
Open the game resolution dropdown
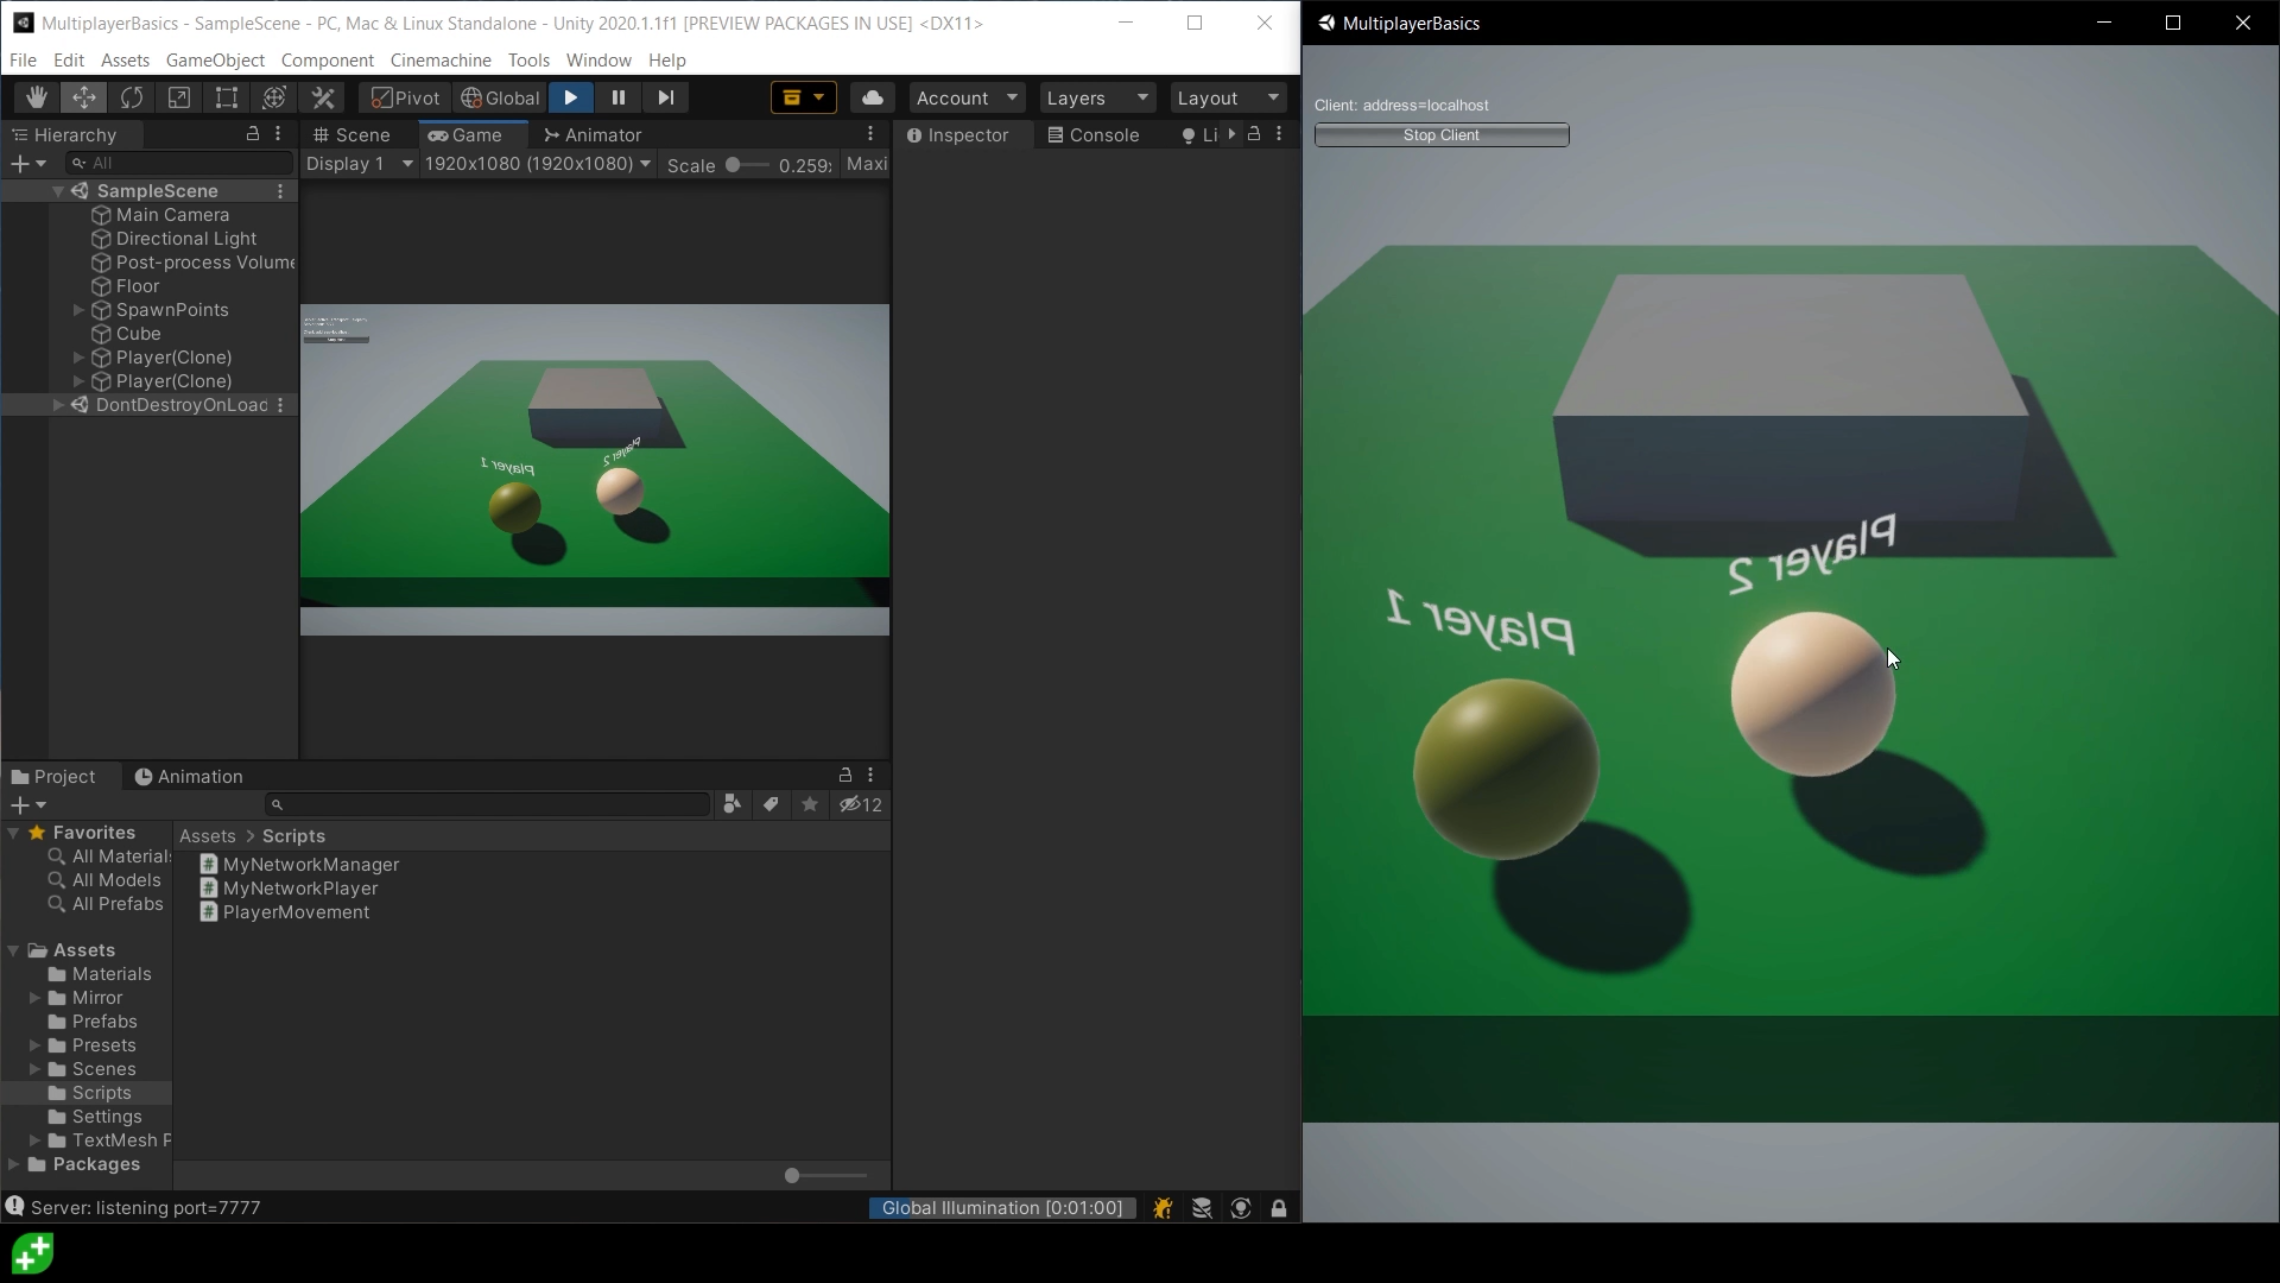[x=537, y=164]
